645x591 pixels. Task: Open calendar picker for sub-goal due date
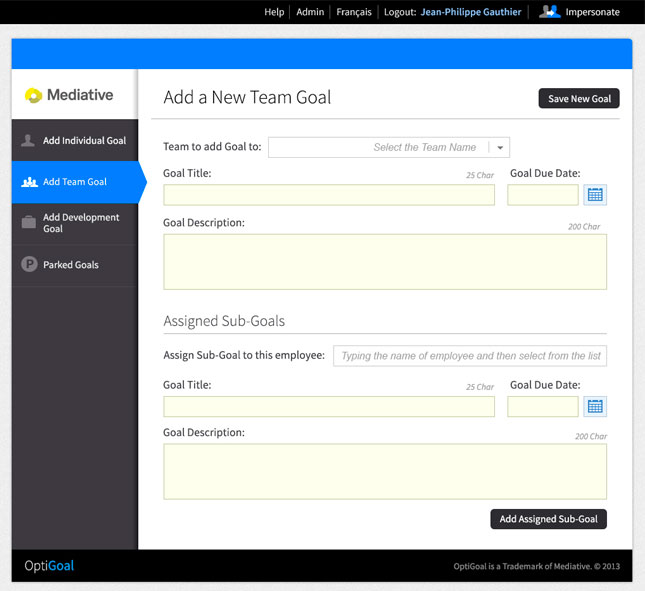[x=595, y=406]
